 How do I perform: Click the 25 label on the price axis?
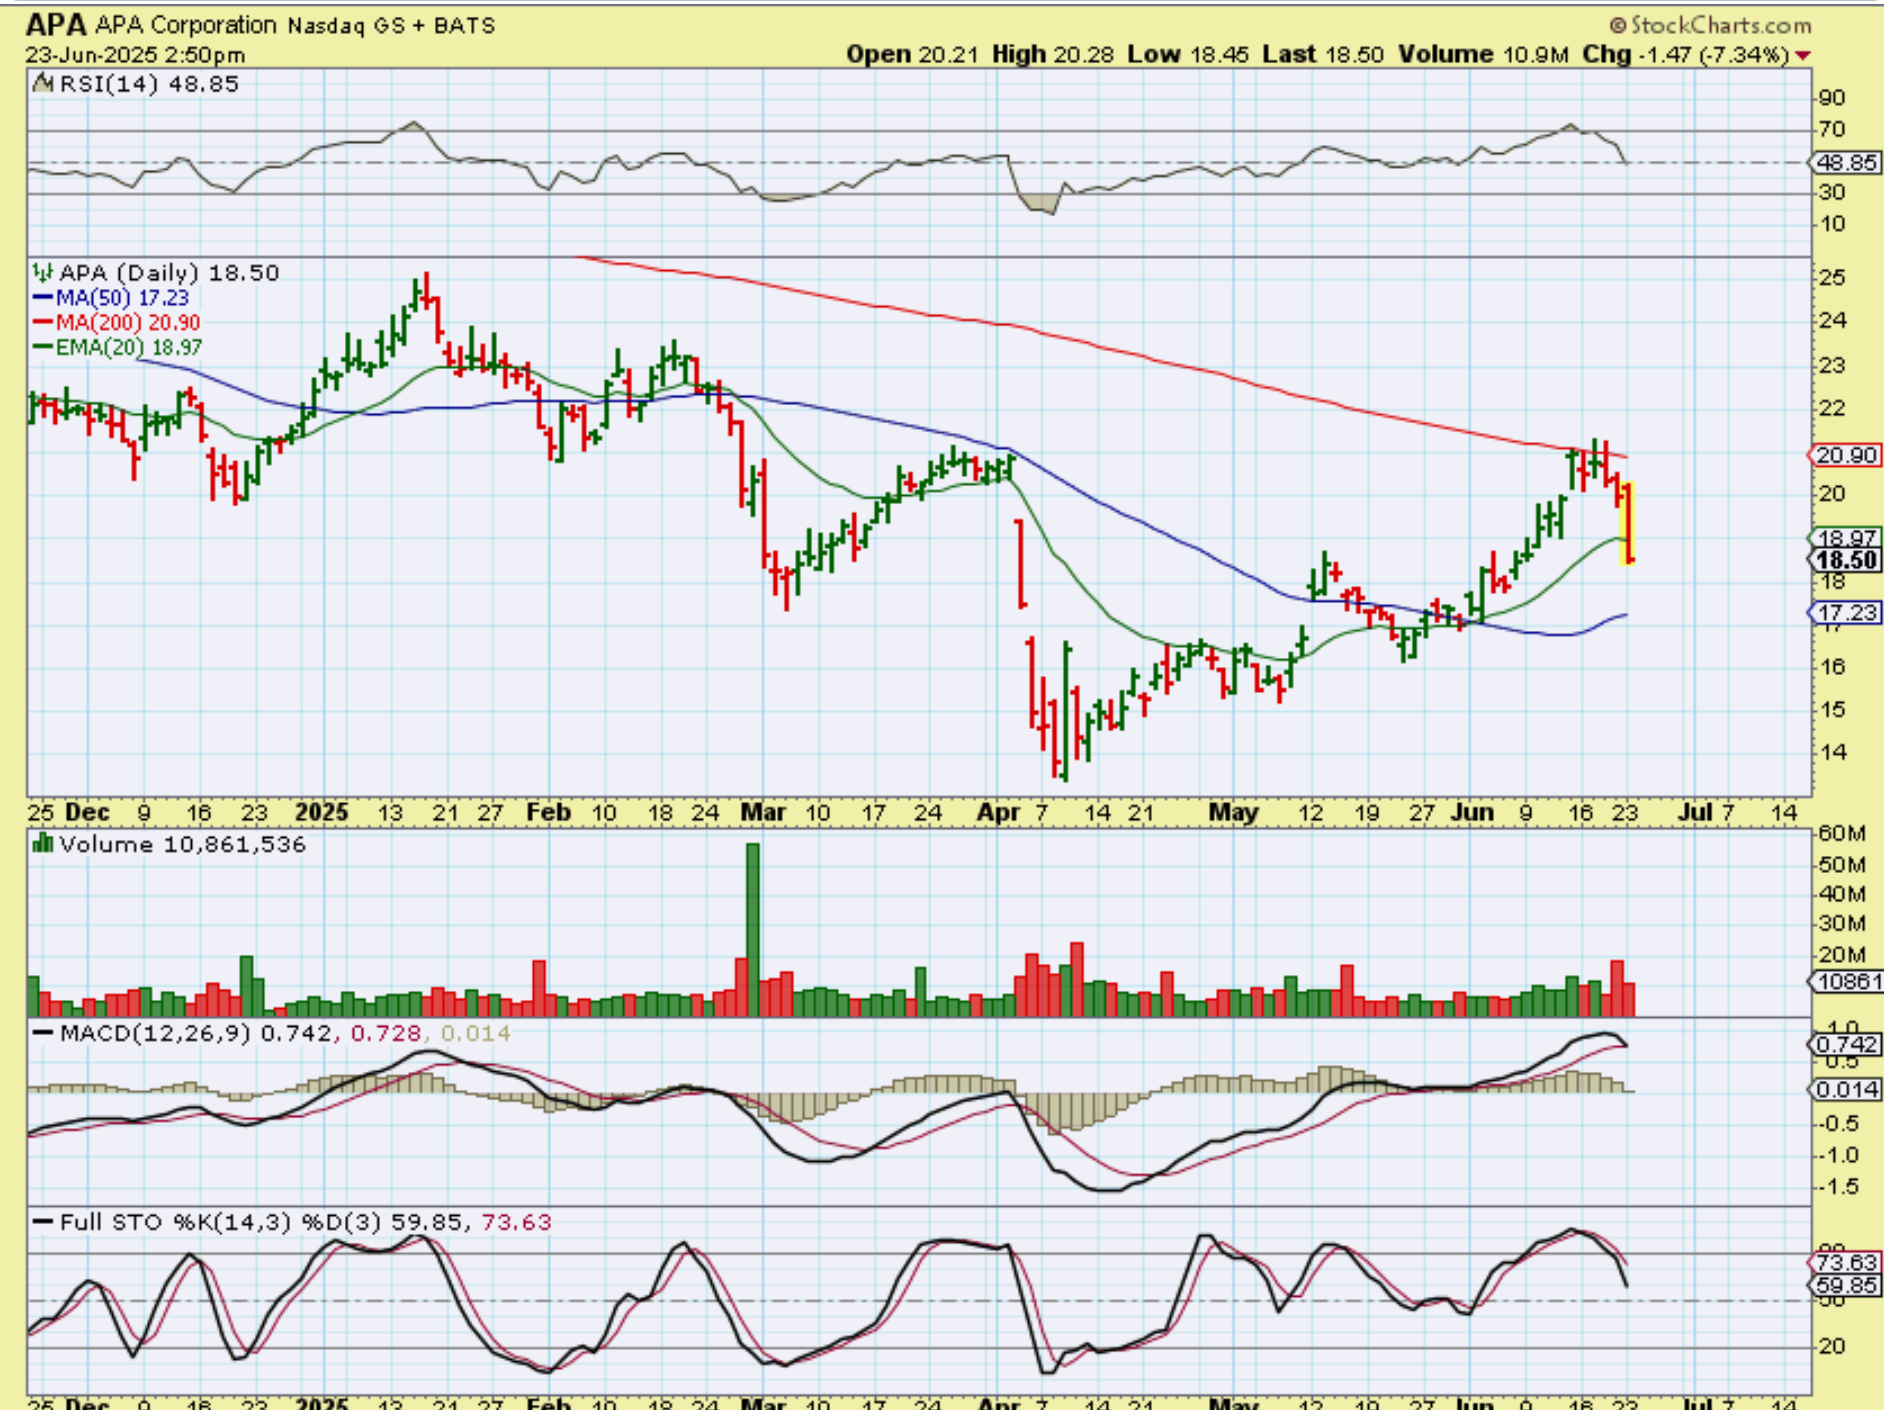(1832, 278)
